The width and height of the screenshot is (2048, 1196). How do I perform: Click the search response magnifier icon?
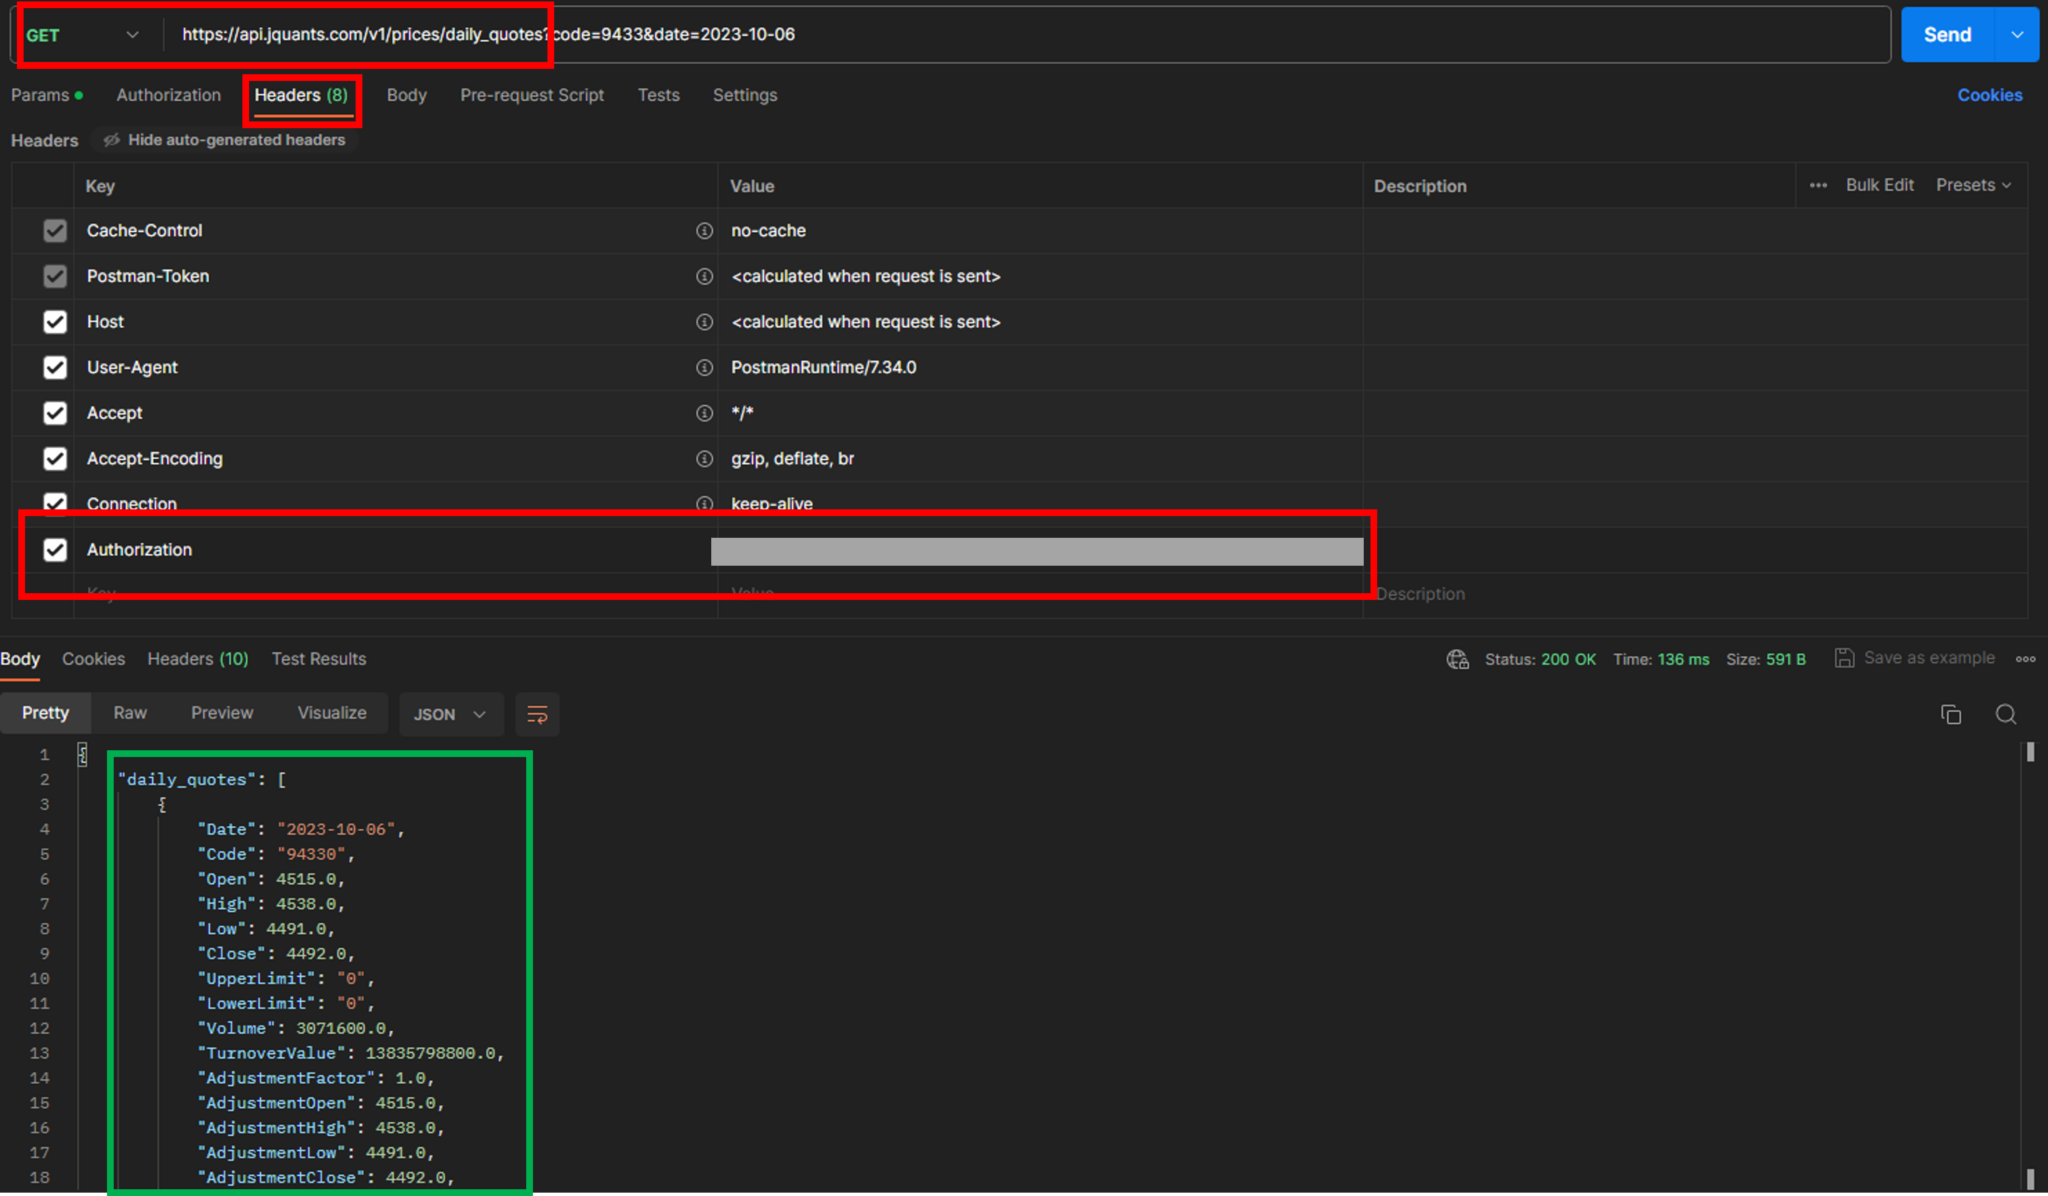[x=2005, y=714]
